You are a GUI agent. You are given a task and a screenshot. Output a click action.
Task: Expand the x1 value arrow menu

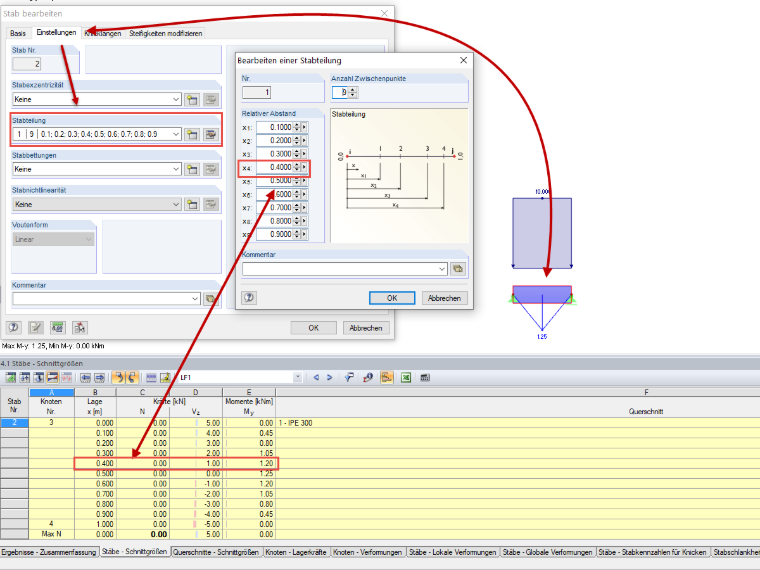[x=304, y=127]
